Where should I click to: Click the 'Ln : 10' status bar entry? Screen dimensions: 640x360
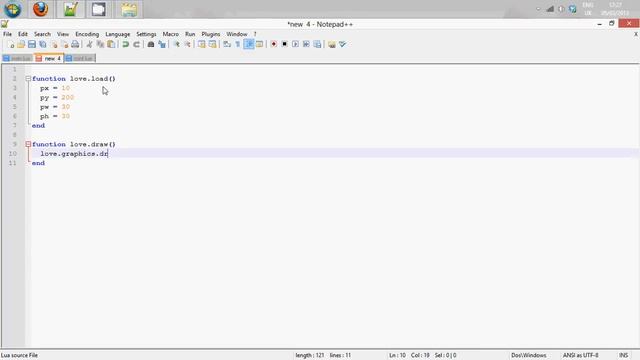(x=397, y=356)
